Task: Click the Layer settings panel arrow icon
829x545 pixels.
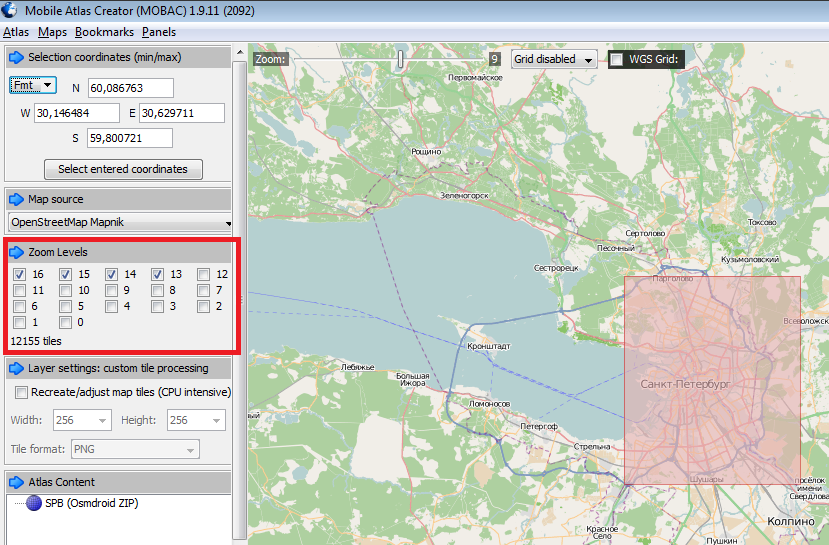Action: (x=17, y=368)
